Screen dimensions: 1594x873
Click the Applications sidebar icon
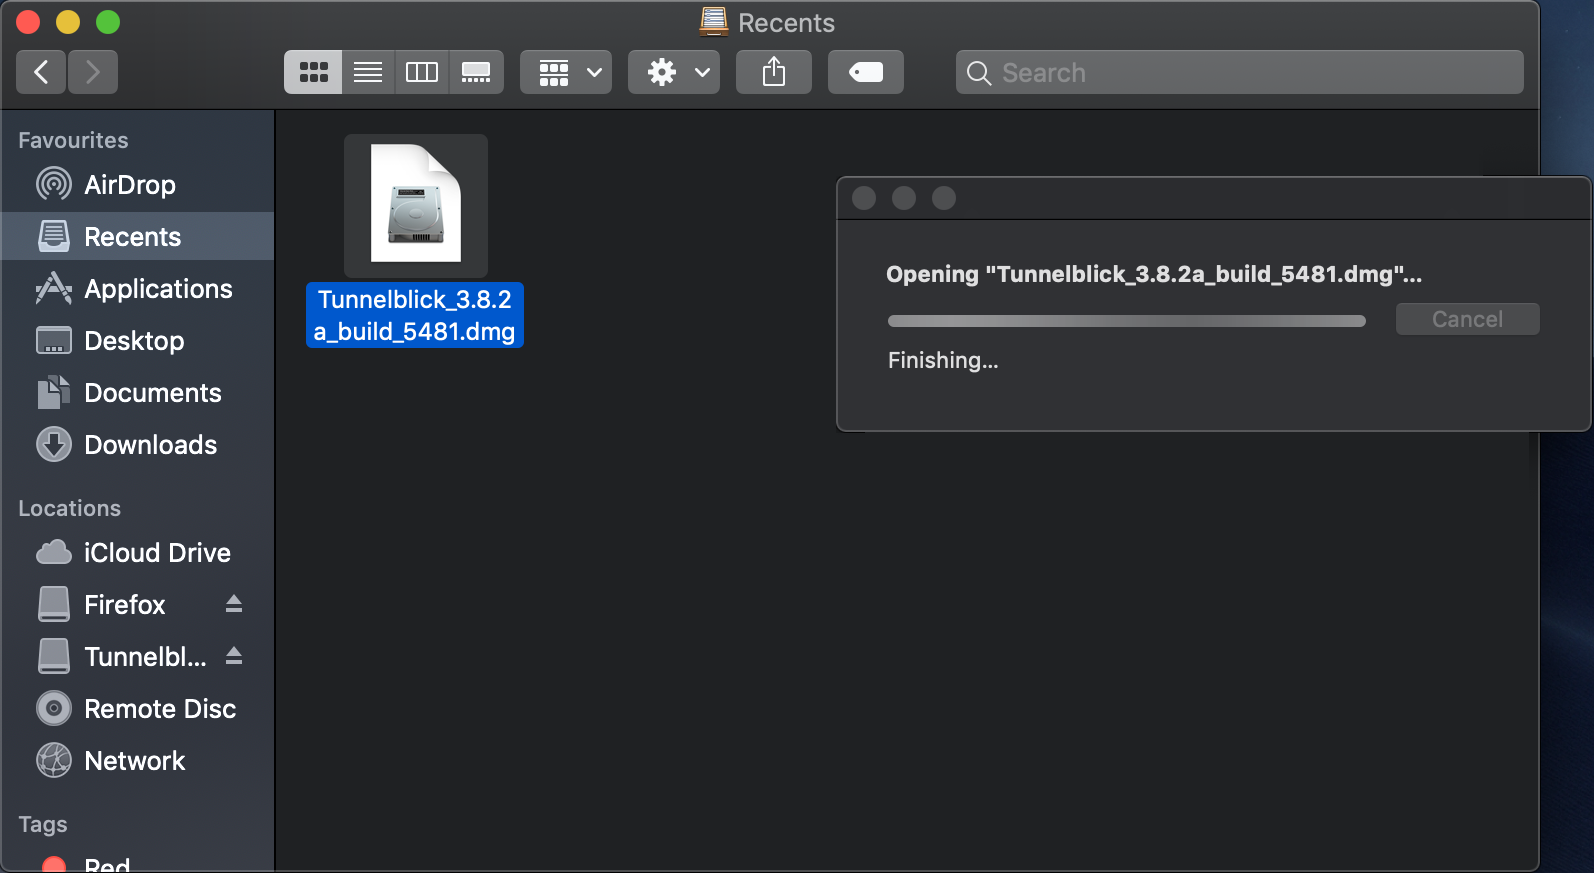pos(54,288)
